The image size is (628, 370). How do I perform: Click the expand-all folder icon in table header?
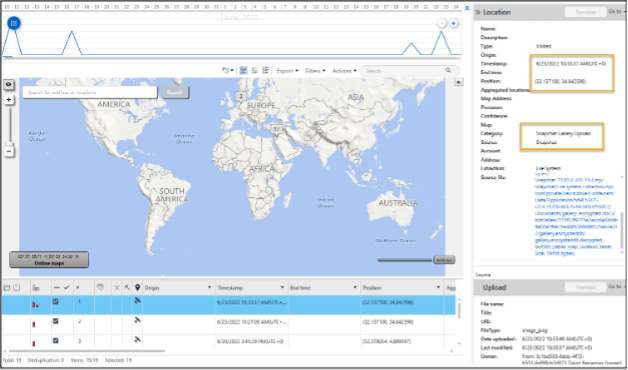tap(7, 288)
